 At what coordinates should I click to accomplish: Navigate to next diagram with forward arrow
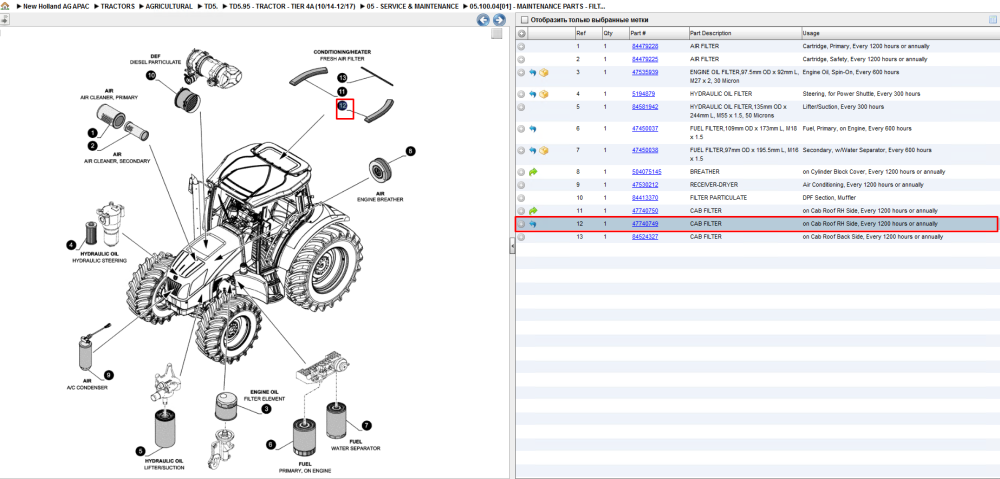499,20
